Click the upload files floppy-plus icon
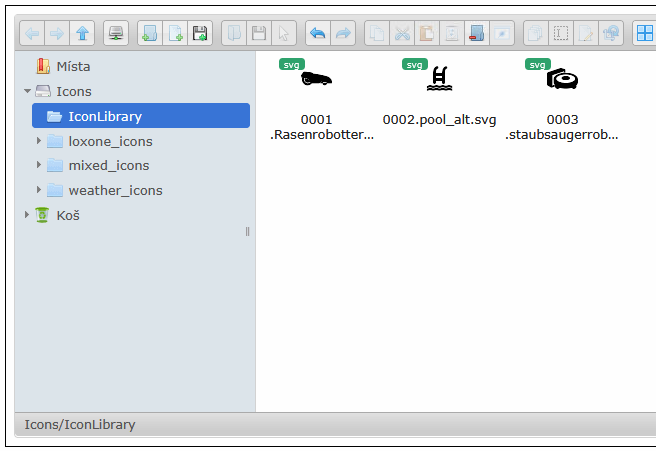This screenshot has width=656, height=451. tap(200, 33)
